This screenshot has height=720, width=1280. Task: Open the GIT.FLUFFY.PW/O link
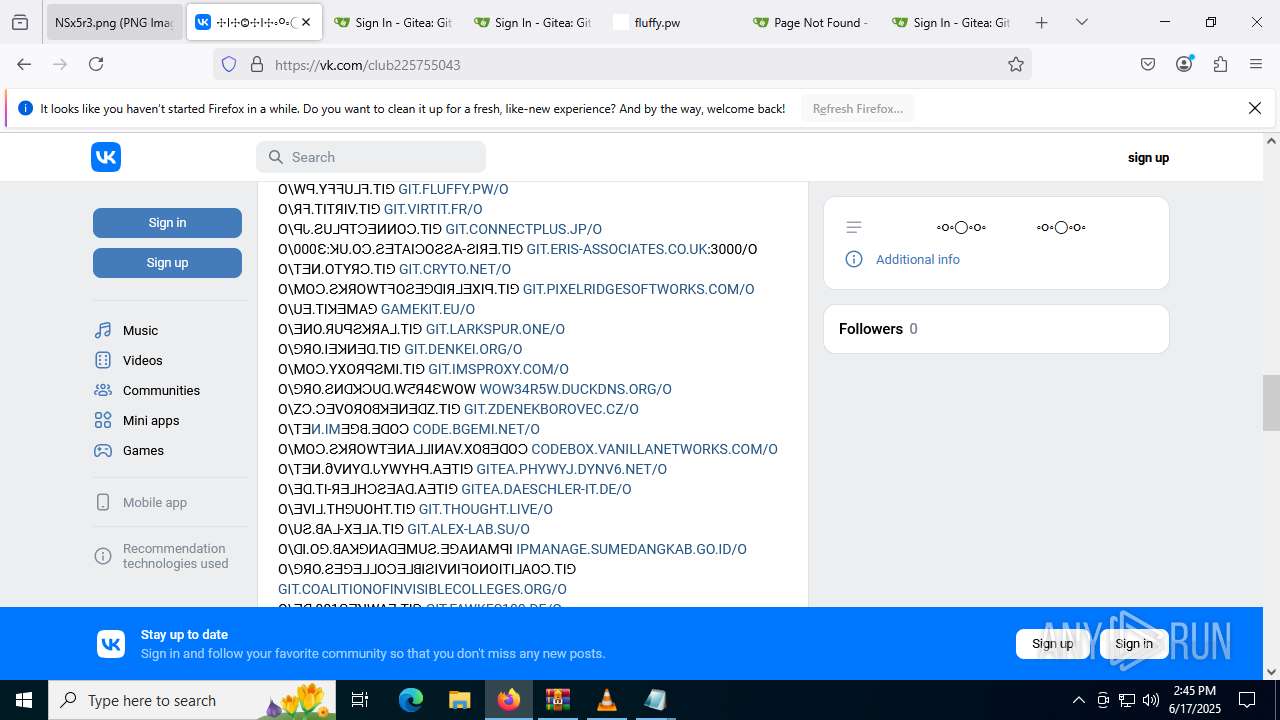453,189
